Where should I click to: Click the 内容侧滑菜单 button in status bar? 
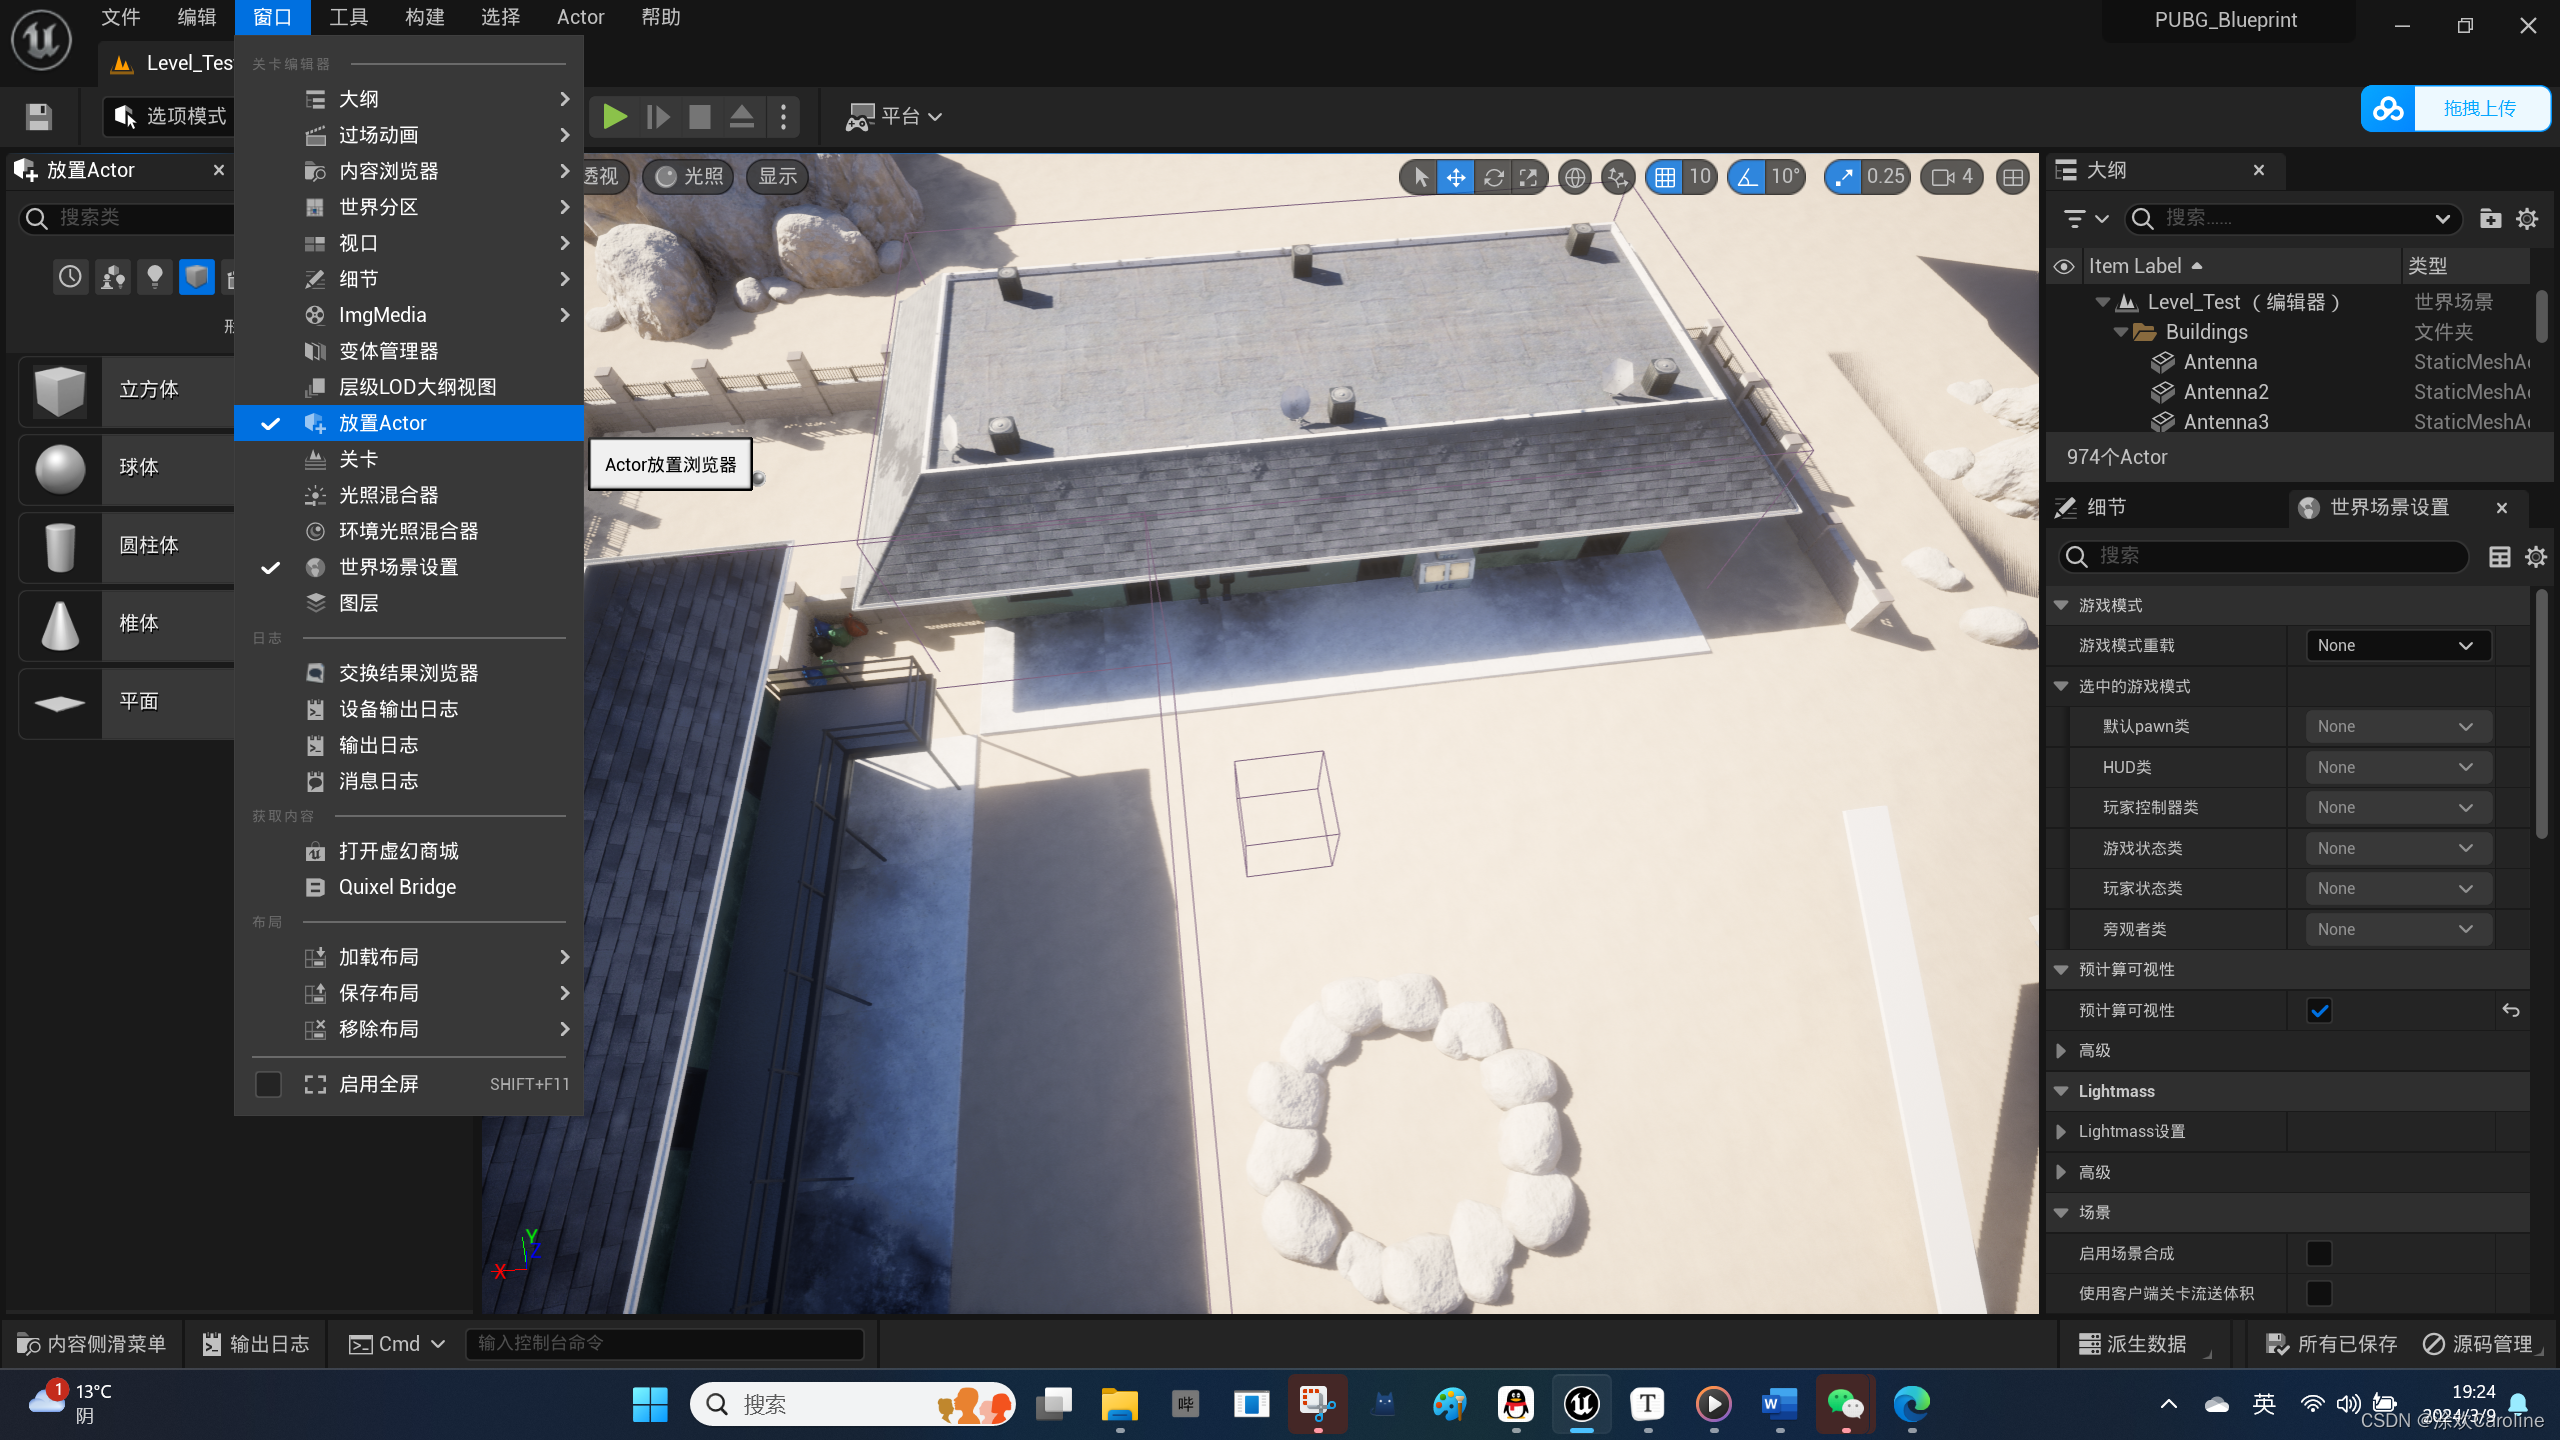click(92, 1344)
